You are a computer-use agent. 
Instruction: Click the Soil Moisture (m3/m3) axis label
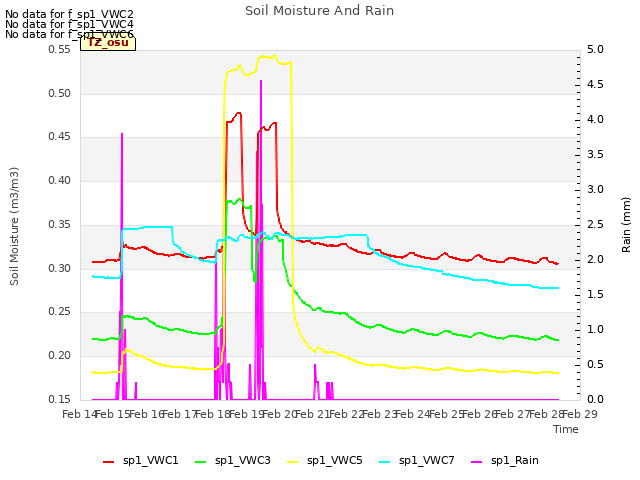coord(14,226)
